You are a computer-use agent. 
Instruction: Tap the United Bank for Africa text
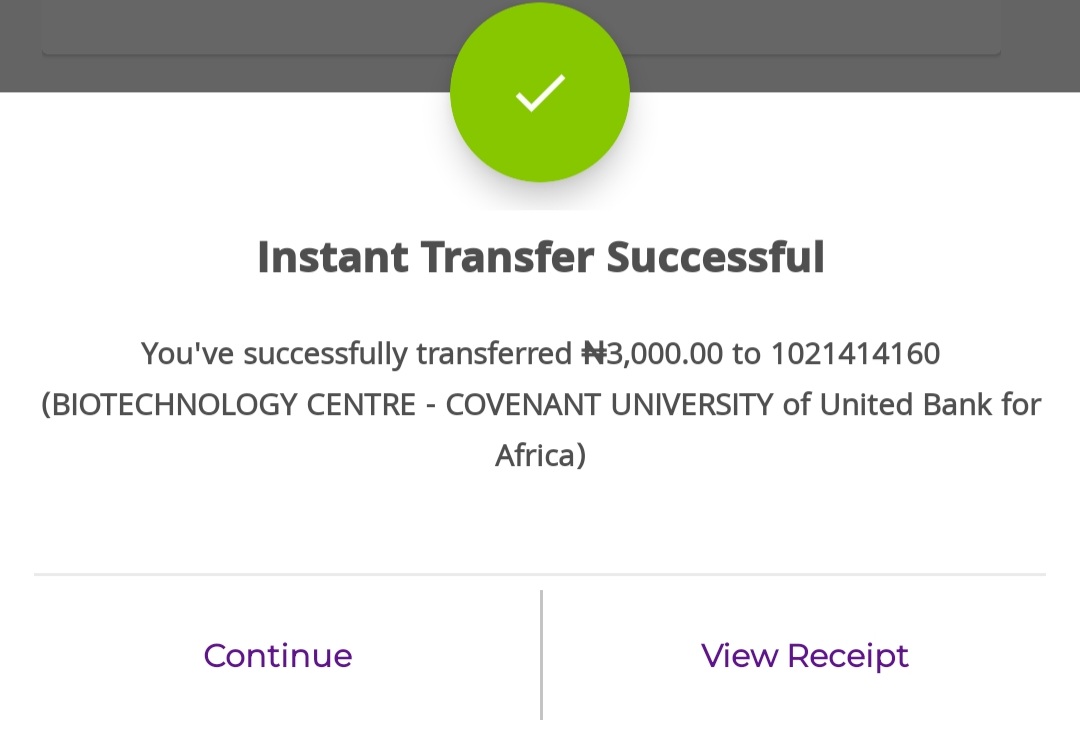(930, 405)
